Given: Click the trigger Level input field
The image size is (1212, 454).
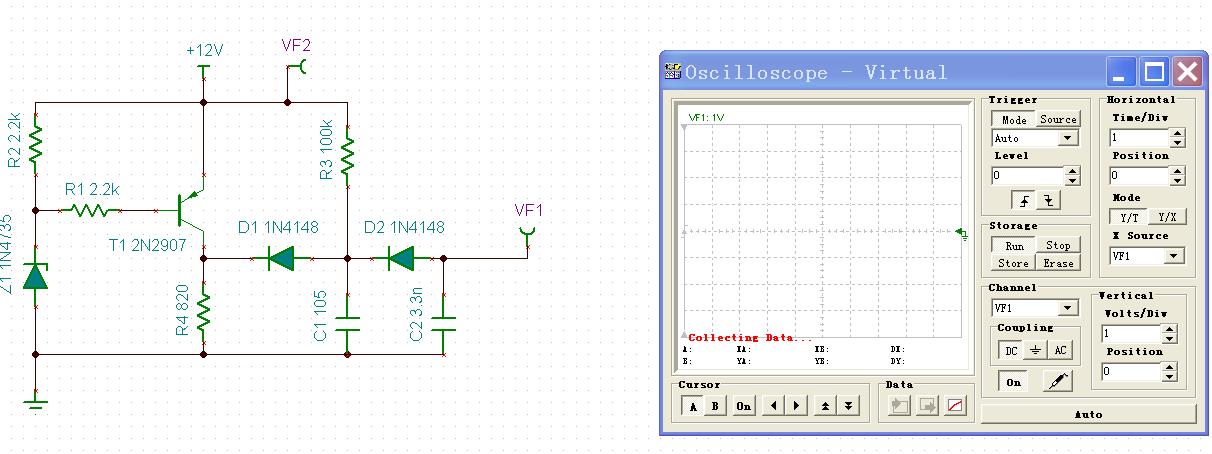Looking at the screenshot, I should coord(1028,176).
